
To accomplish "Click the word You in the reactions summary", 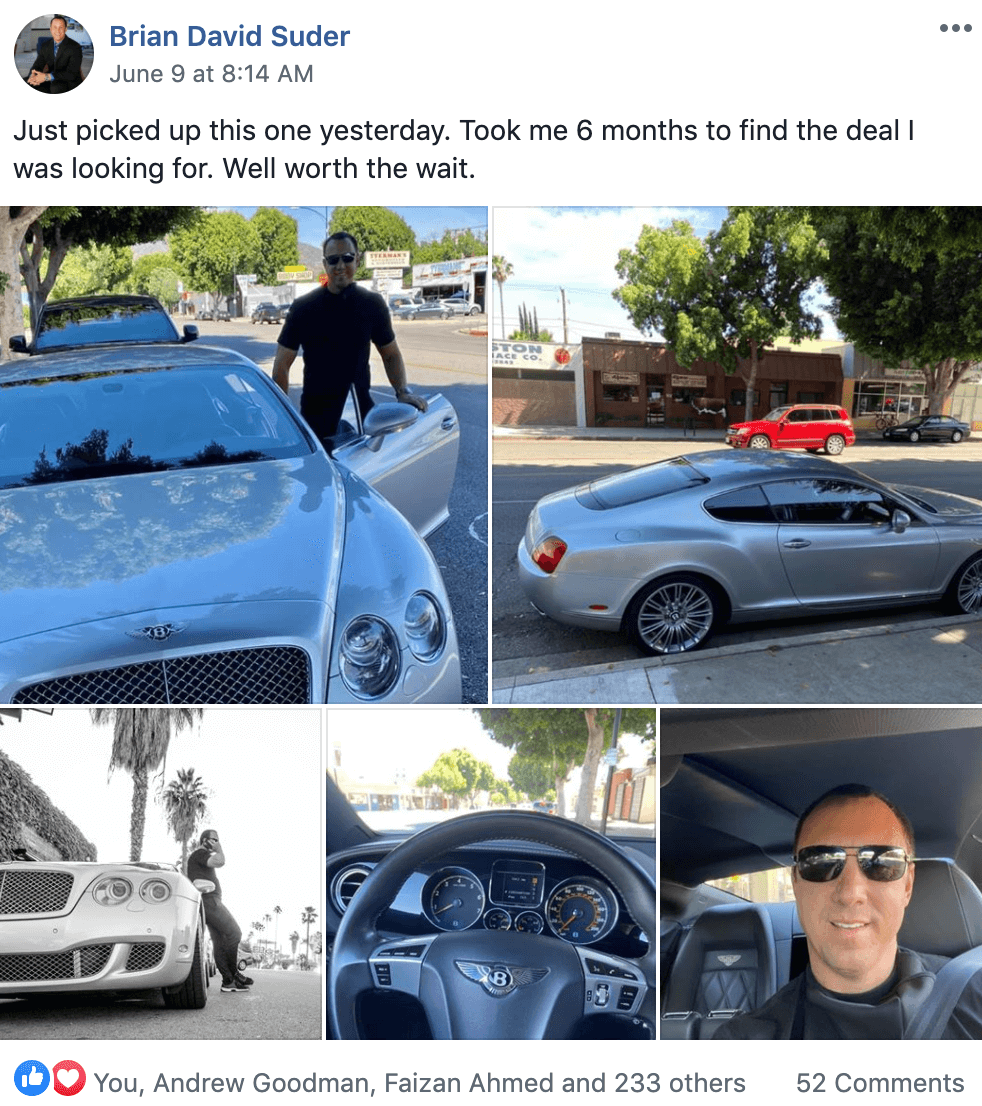I will [x=118, y=1083].
